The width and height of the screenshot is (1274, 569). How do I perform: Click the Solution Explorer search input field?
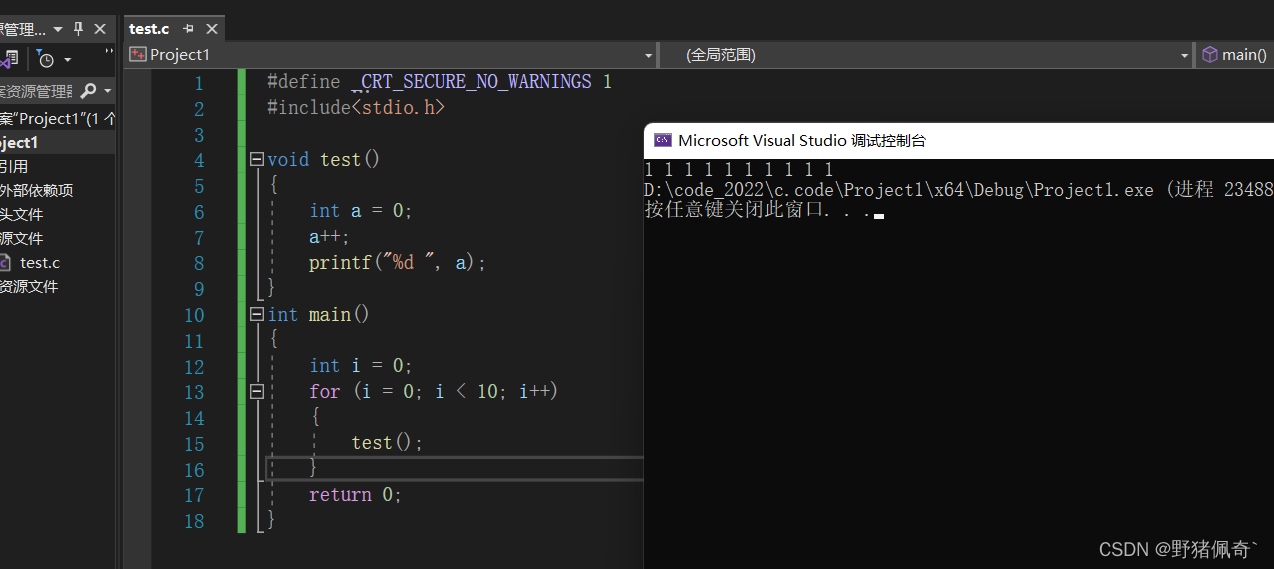tap(36, 91)
